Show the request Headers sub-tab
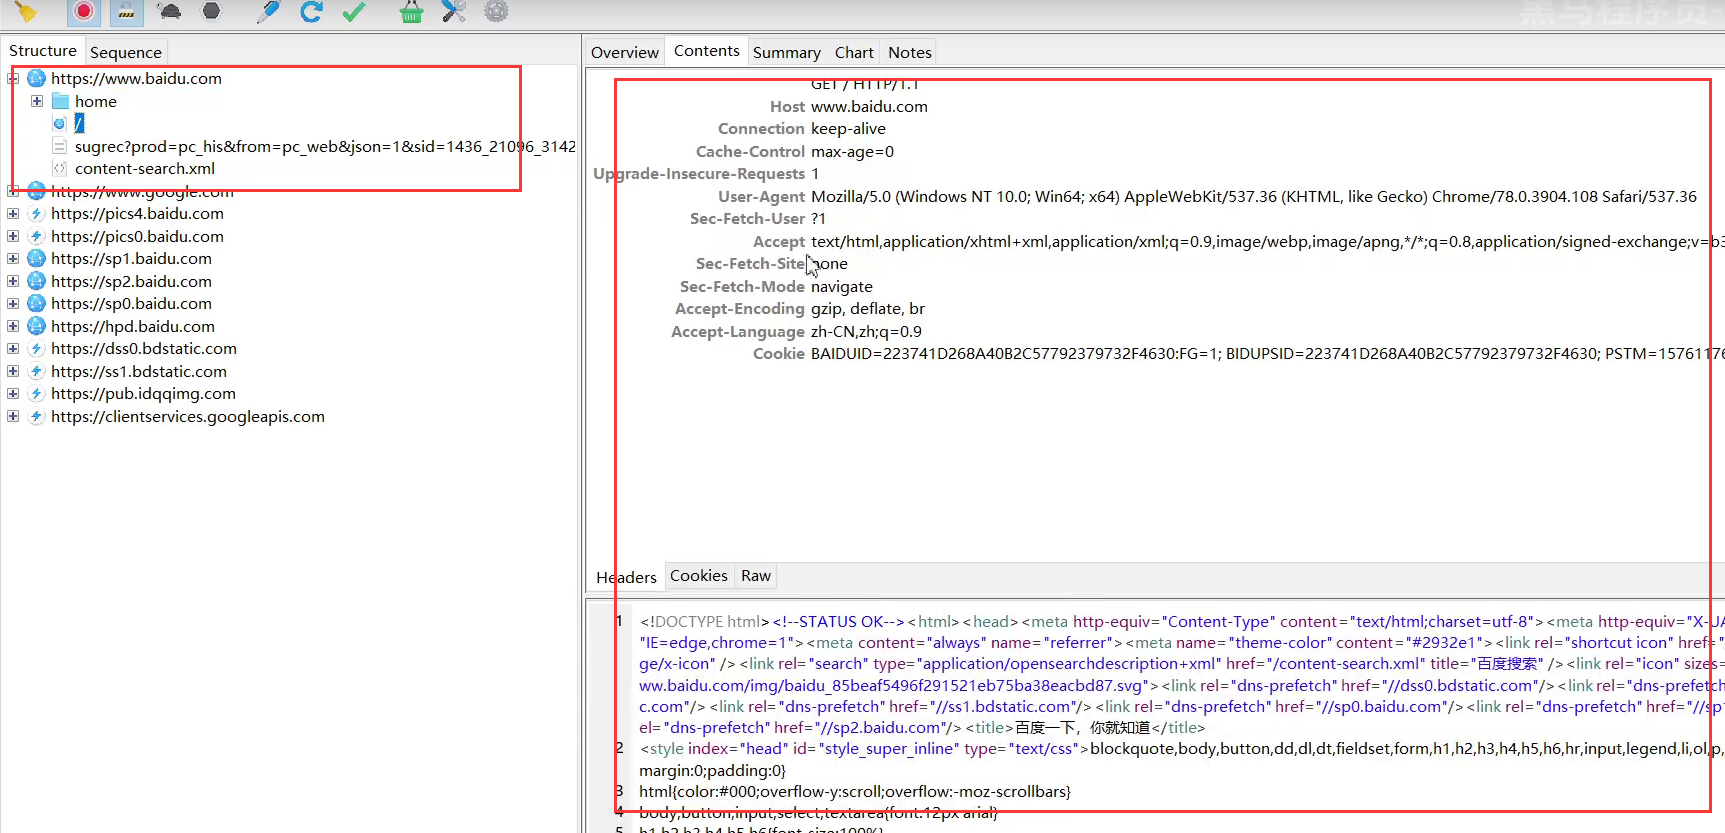Viewport: 1725px width, 833px height. (626, 577)
